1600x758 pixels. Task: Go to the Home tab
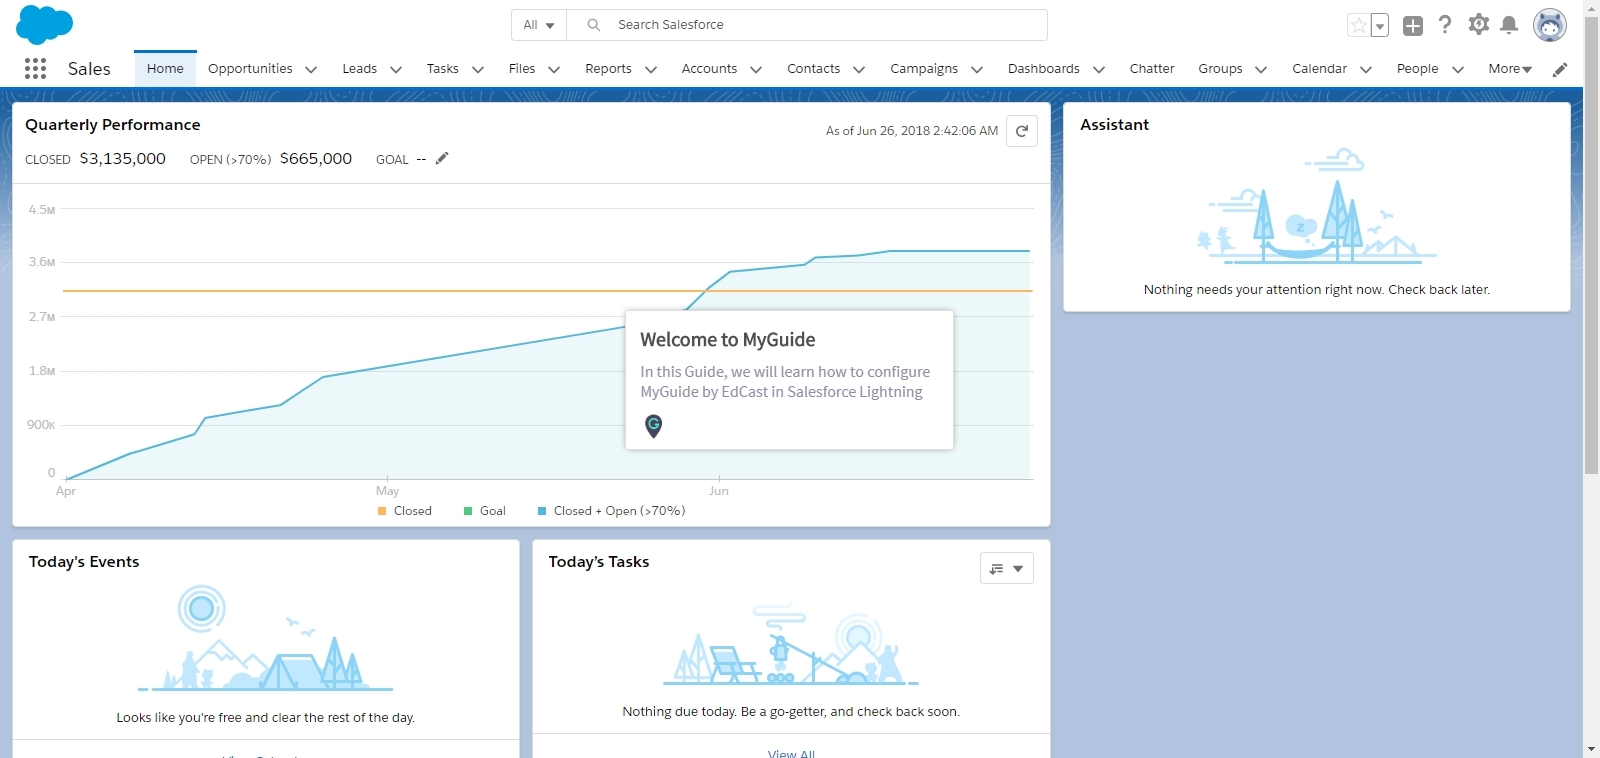(165, 69)
